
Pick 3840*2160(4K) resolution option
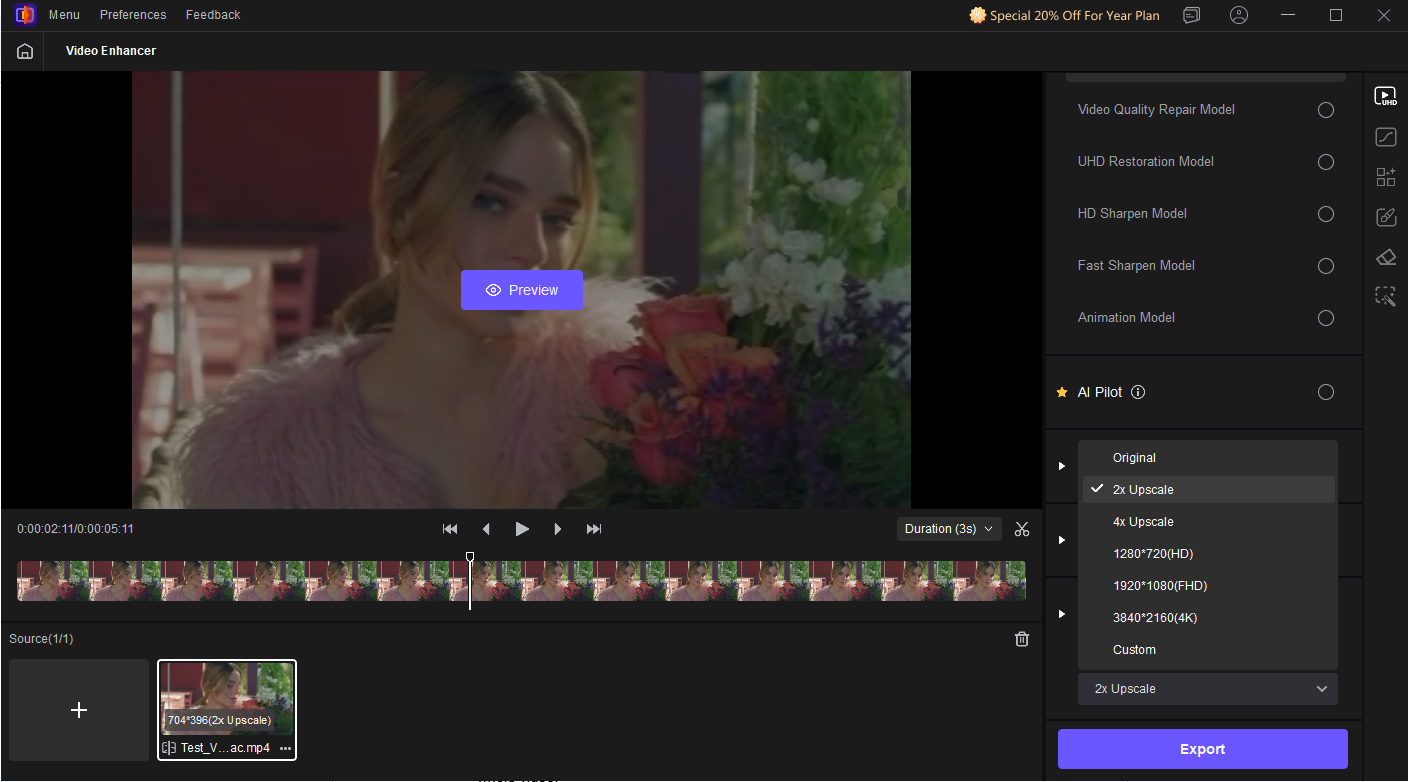coord(1154,618)
